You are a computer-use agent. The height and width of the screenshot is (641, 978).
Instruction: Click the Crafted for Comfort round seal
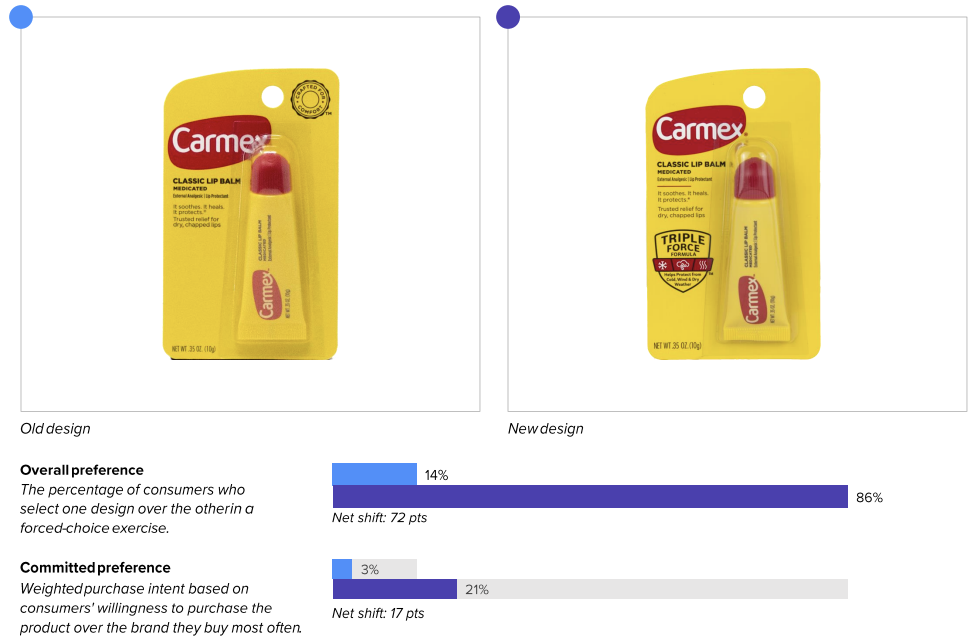coord(310,99)
